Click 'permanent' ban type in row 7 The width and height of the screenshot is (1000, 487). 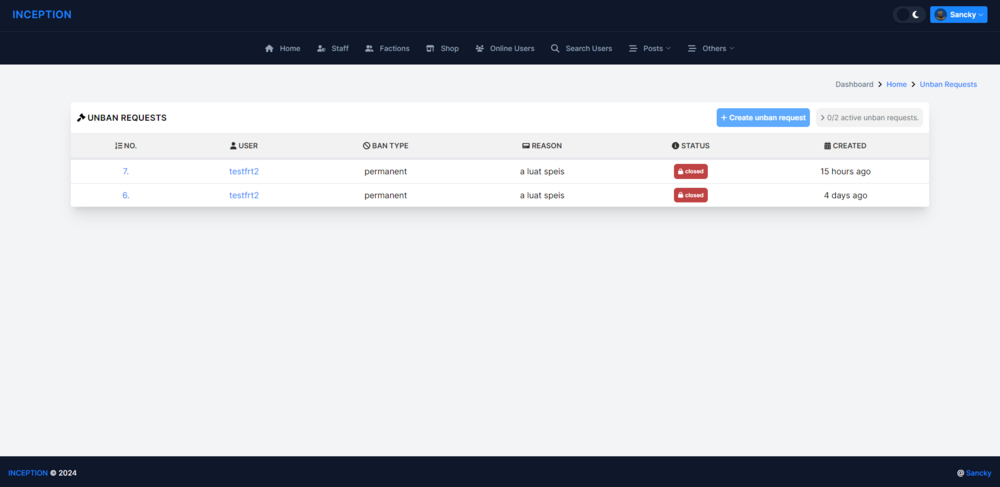[386, 171]
